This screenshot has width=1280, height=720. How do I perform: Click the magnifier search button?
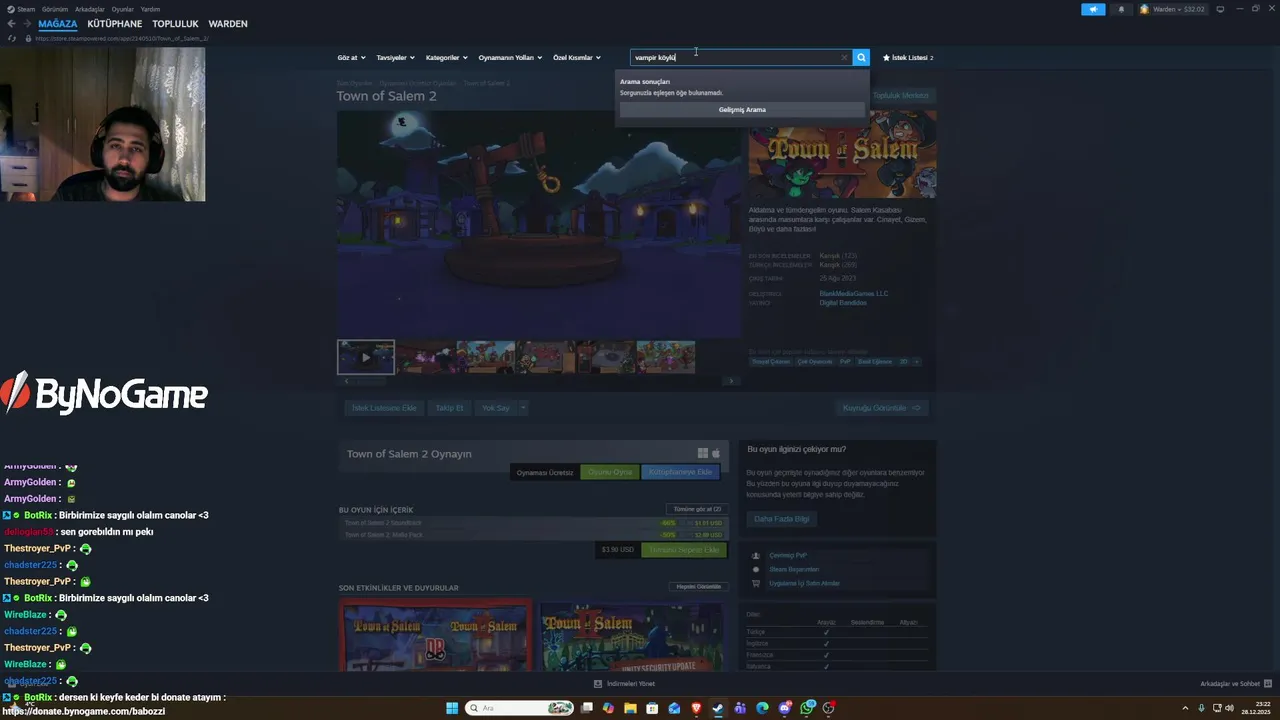[x=861, y=58]
